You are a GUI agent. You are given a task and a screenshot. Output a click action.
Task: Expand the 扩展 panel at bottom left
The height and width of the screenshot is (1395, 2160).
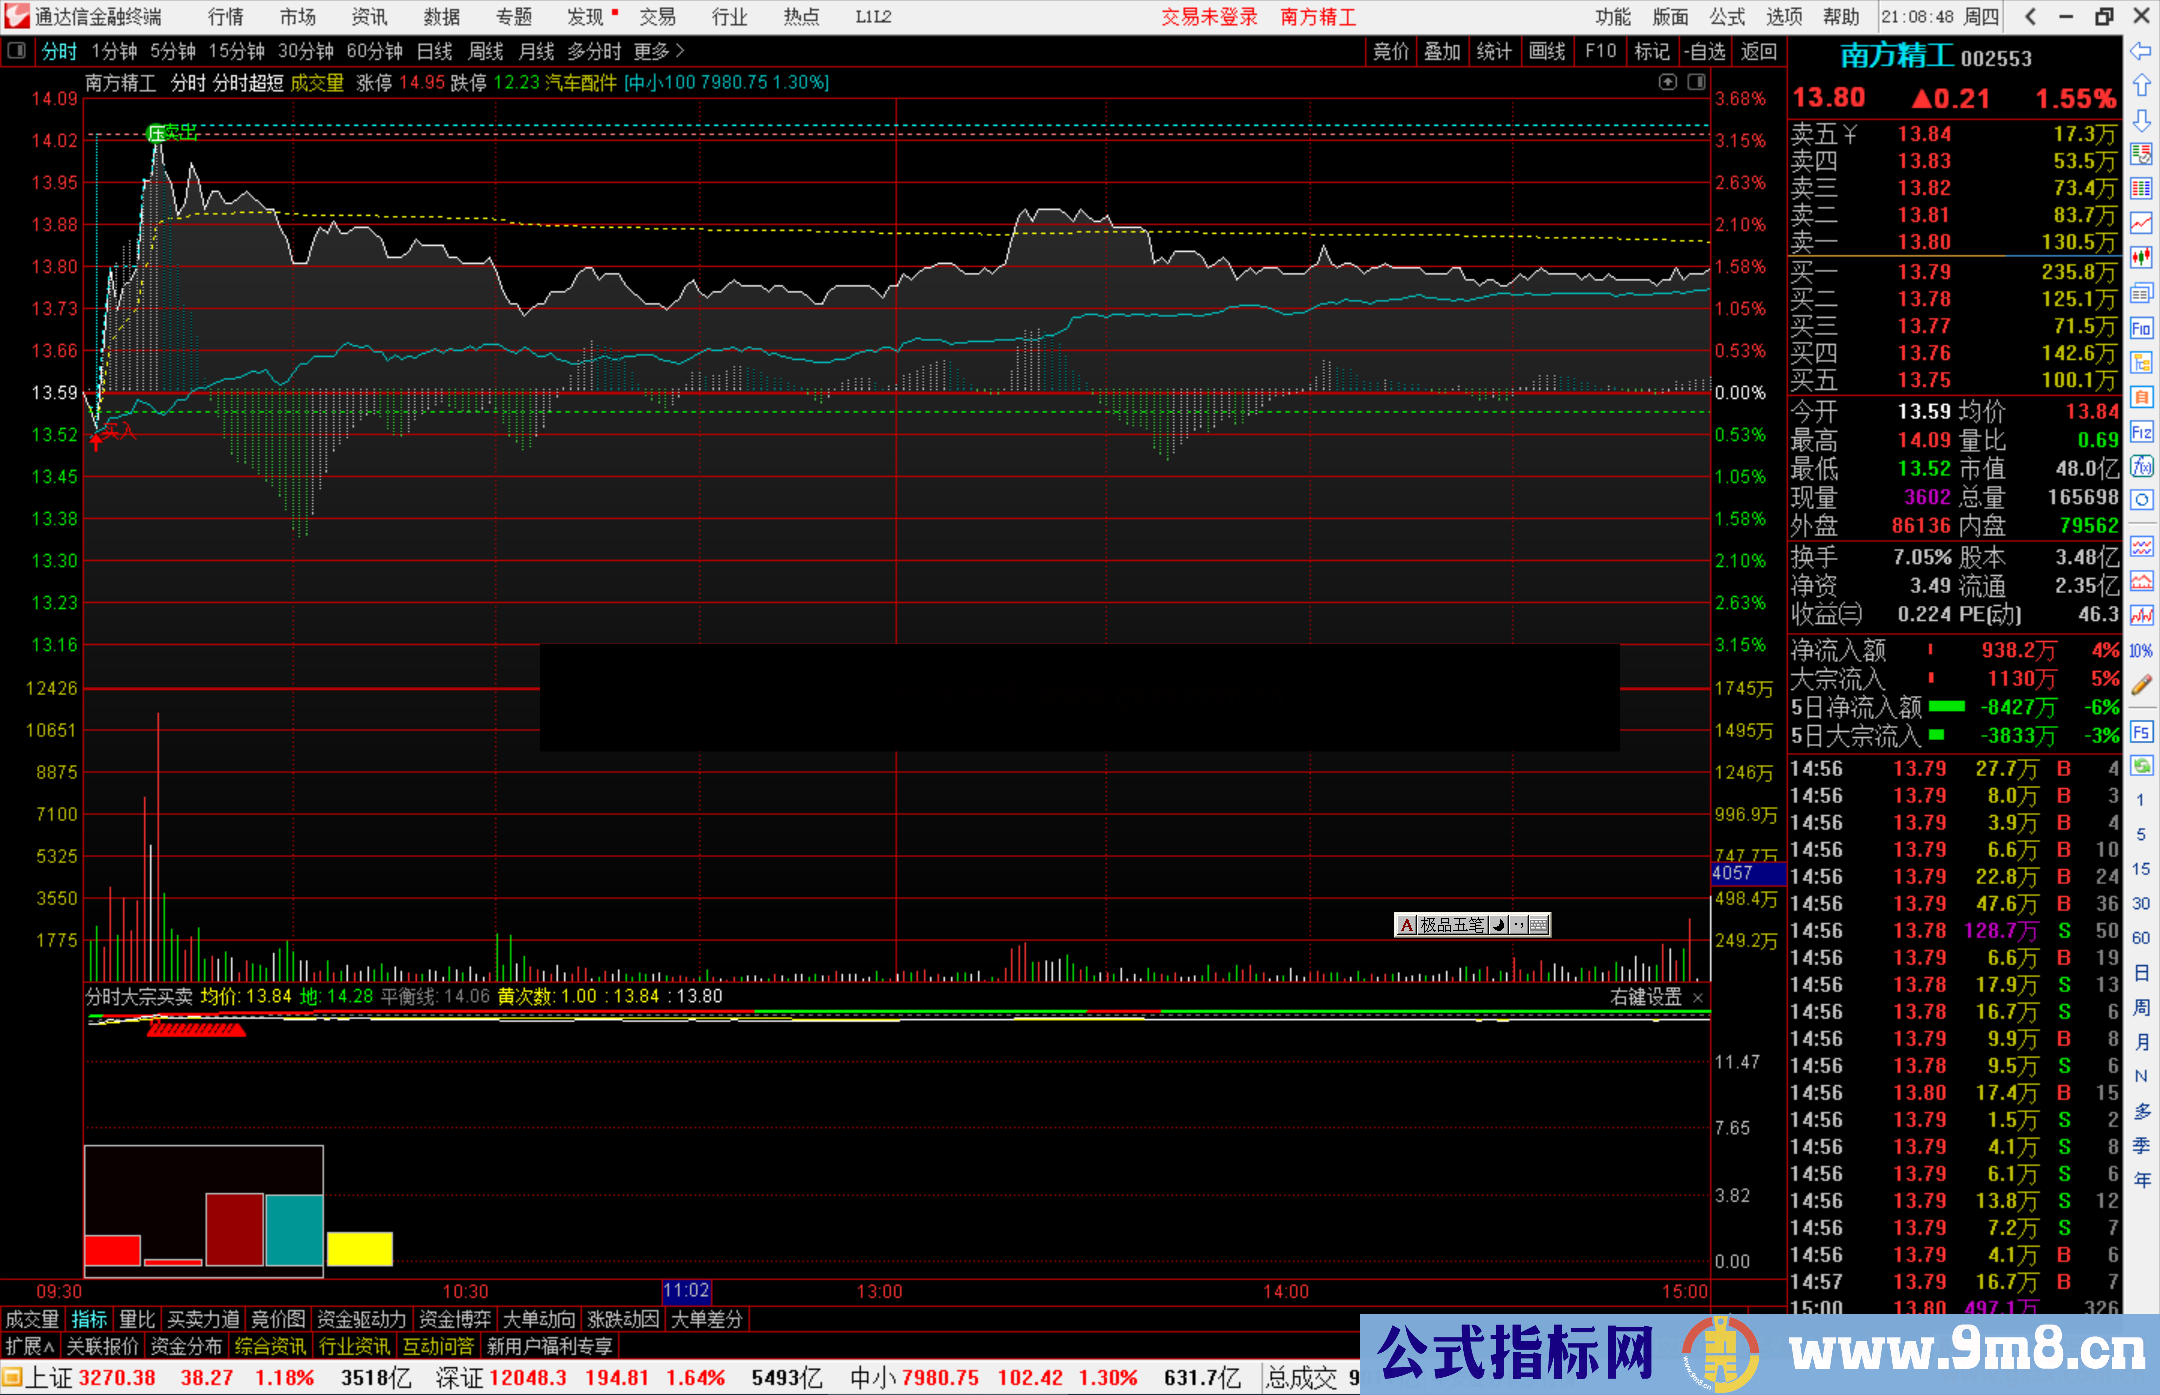(27, 1346)
